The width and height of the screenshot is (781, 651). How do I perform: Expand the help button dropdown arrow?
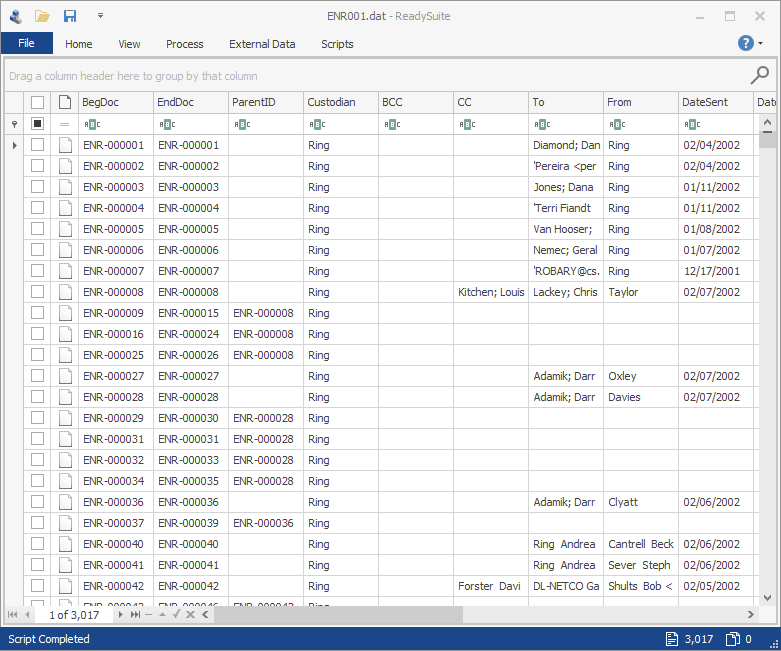tap(761, 43)
